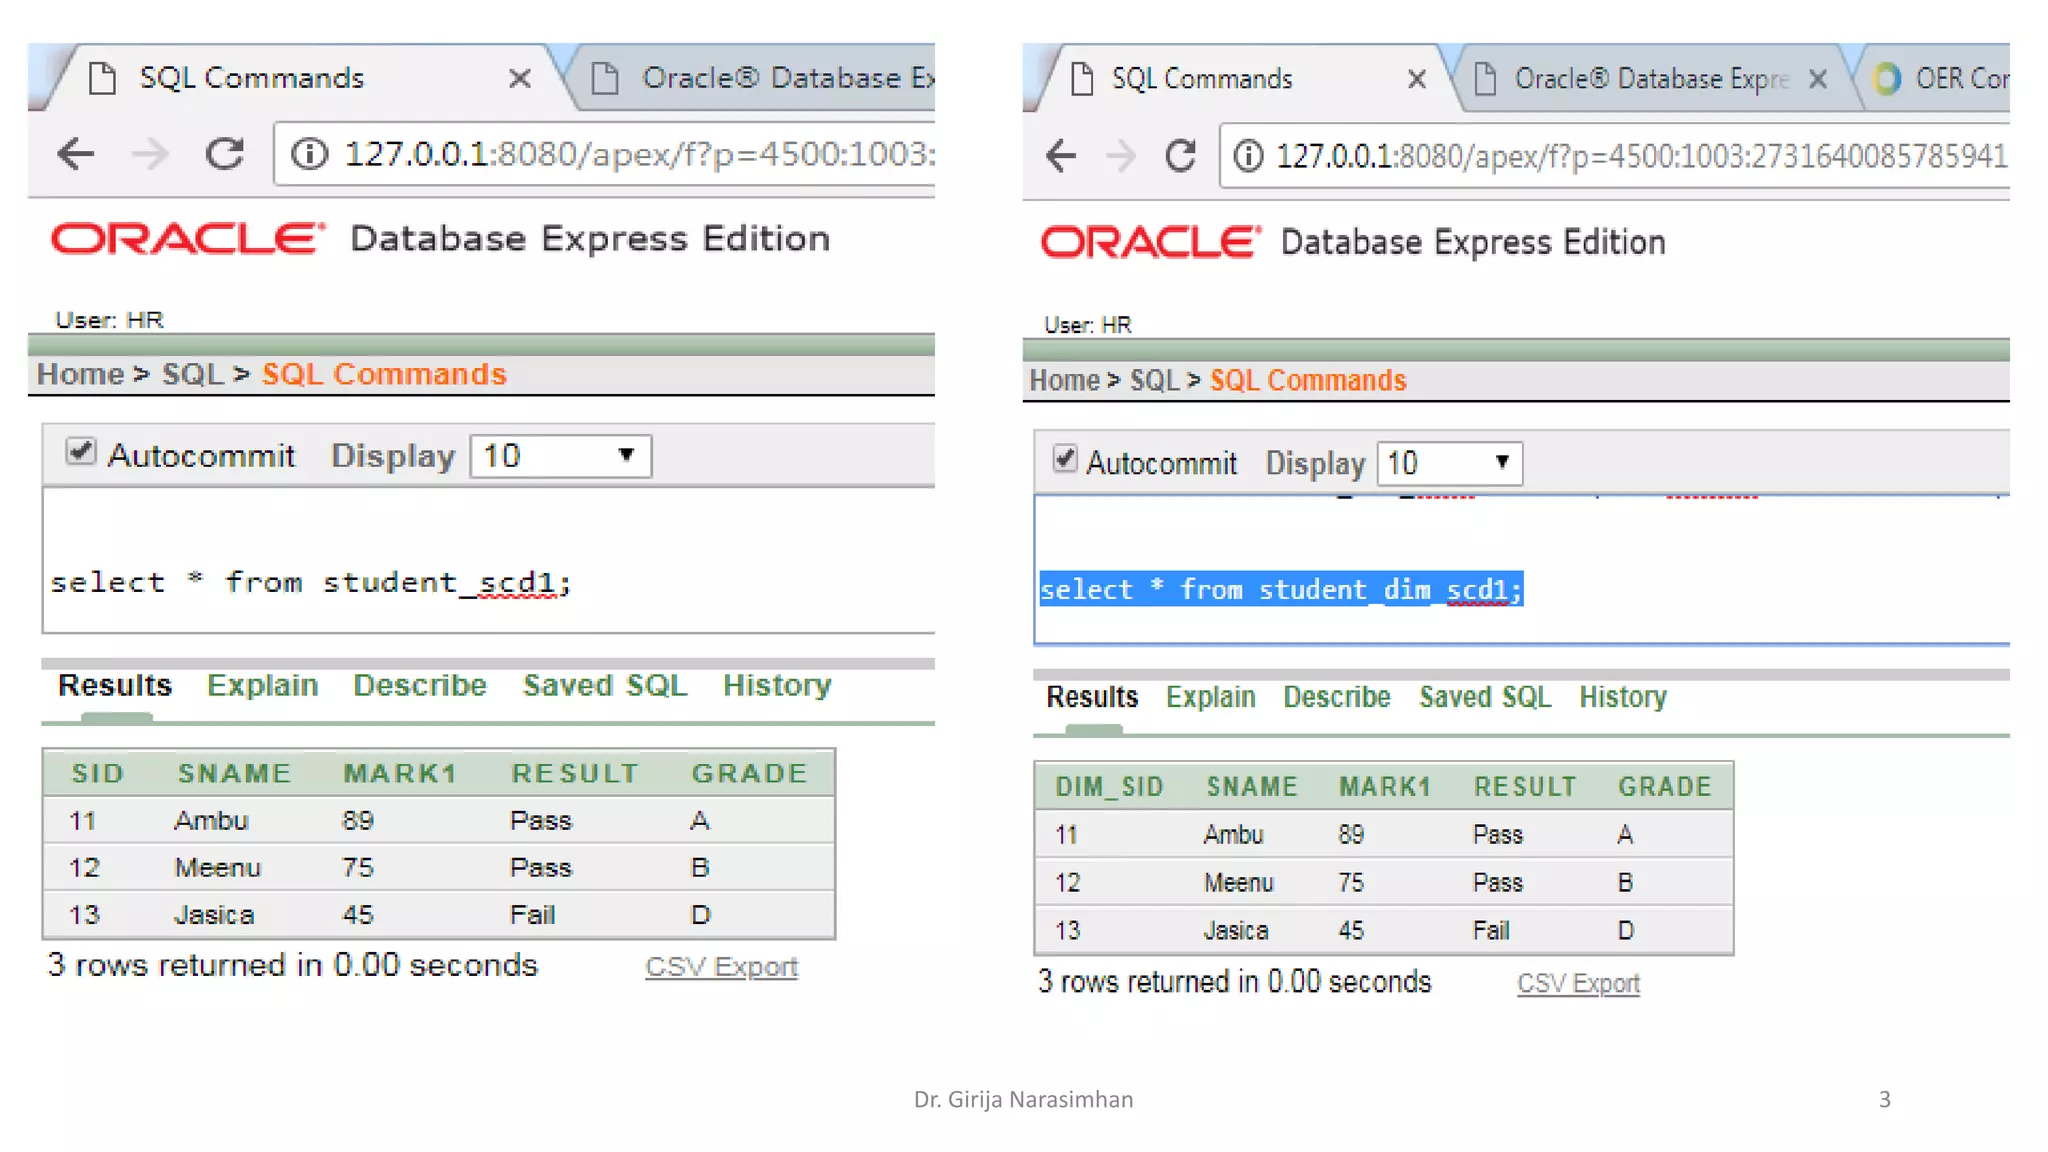Click forward arrow in left browser window
2048x1152 pixels.
(x=150, y=154)
